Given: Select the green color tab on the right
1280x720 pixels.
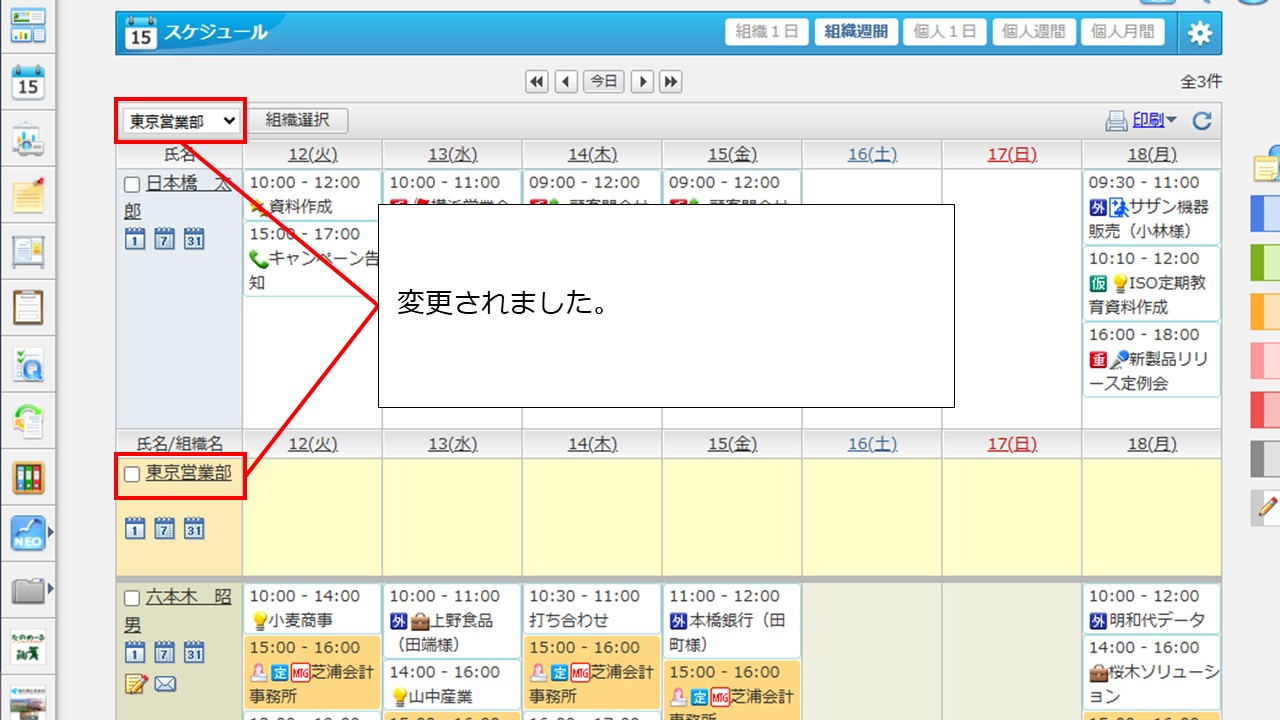Looking at the screenshot, I should click(1266, 262).
